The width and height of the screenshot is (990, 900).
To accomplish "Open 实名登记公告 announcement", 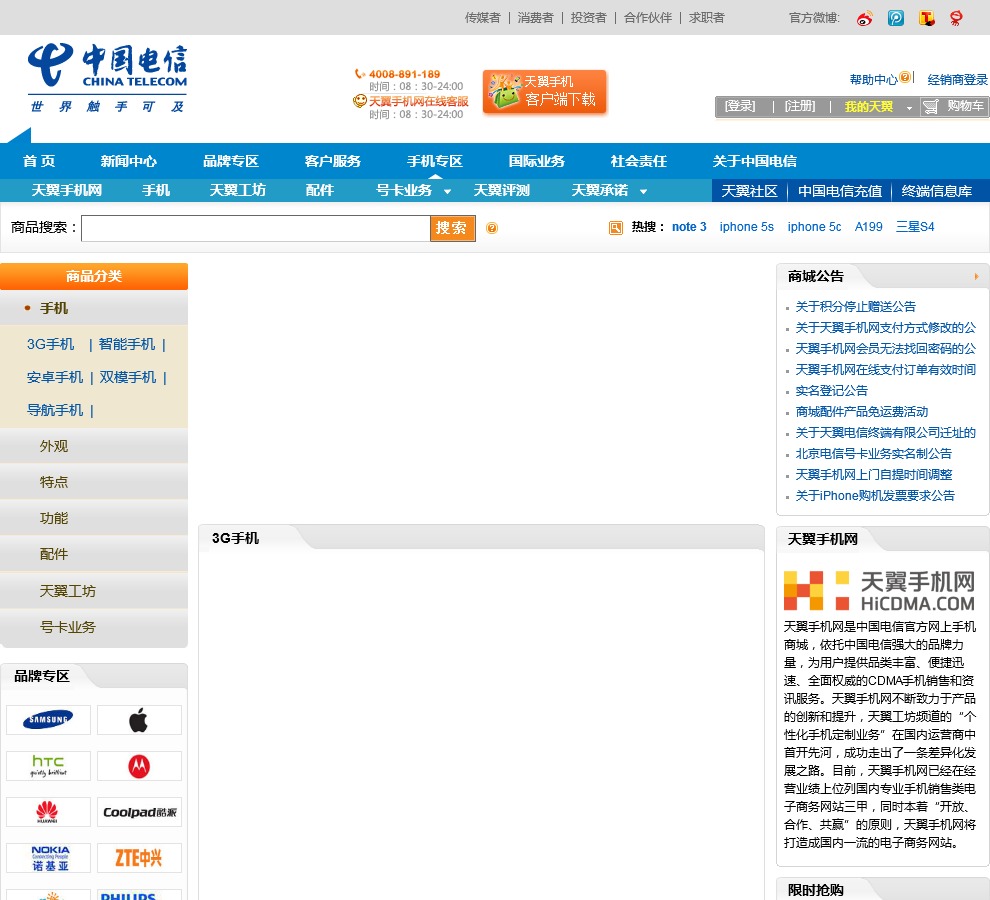I will coord(832,391).
